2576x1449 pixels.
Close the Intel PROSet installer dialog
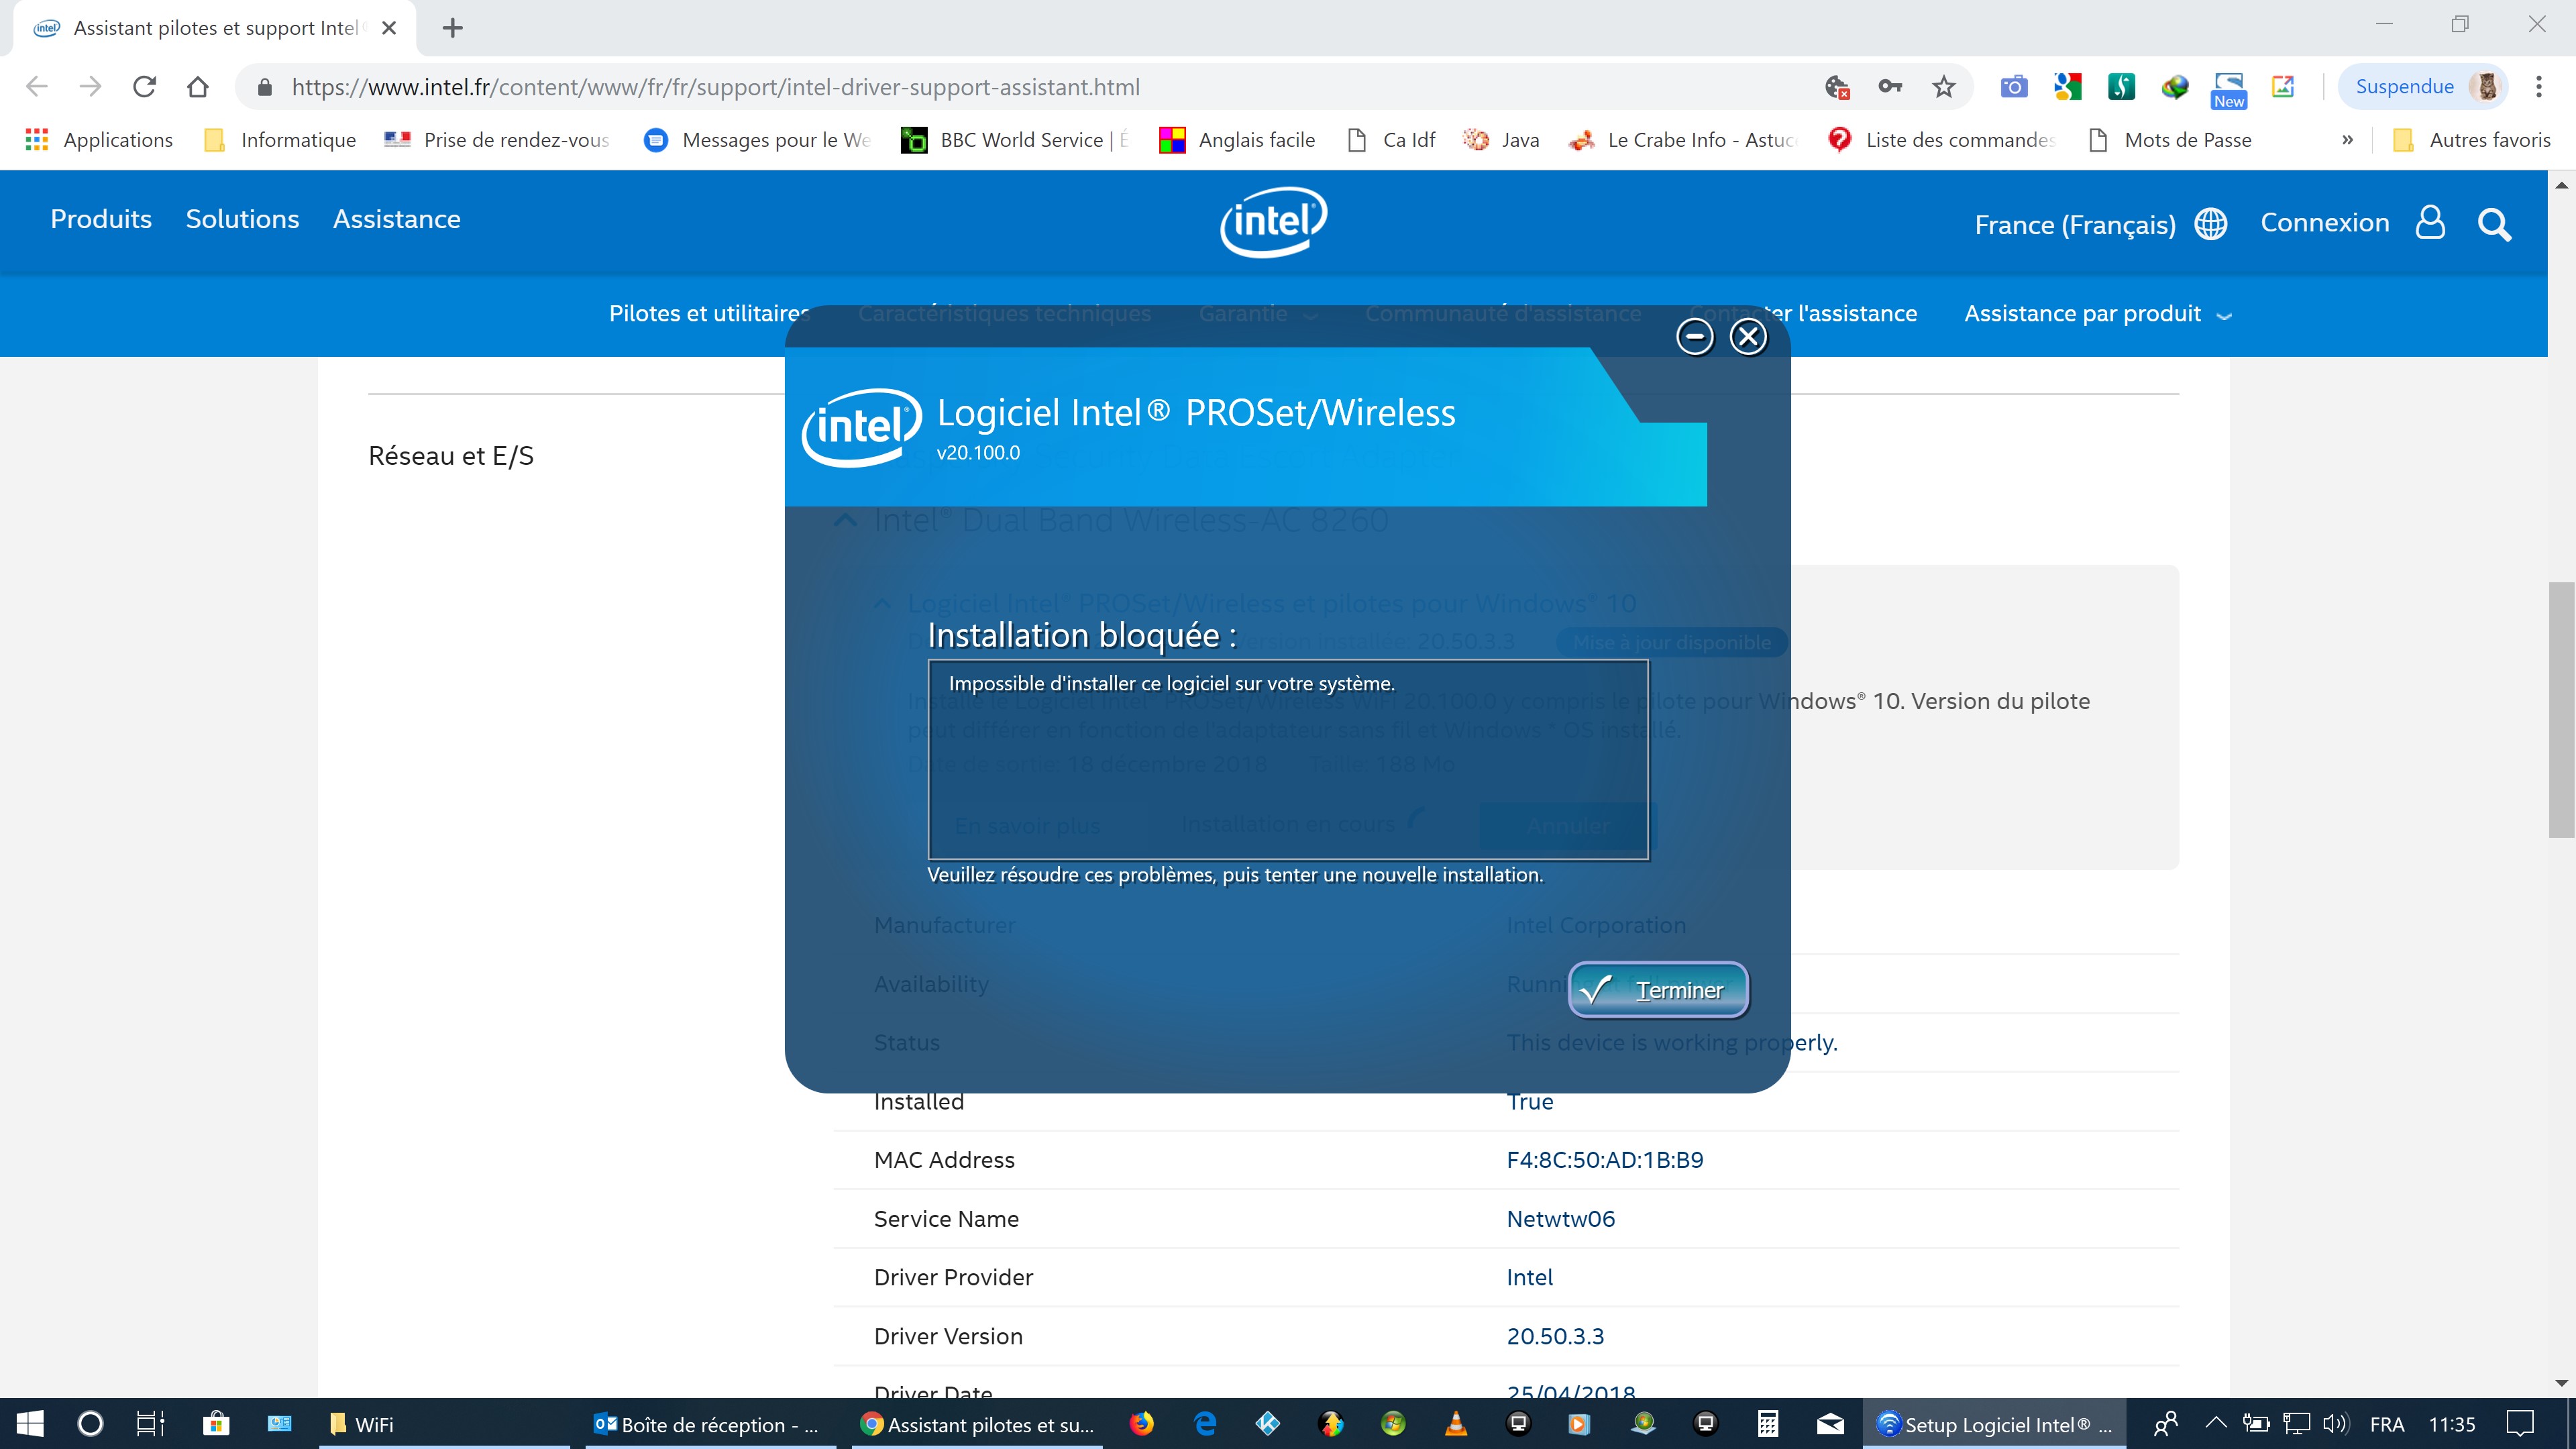tap(1748, 337)
